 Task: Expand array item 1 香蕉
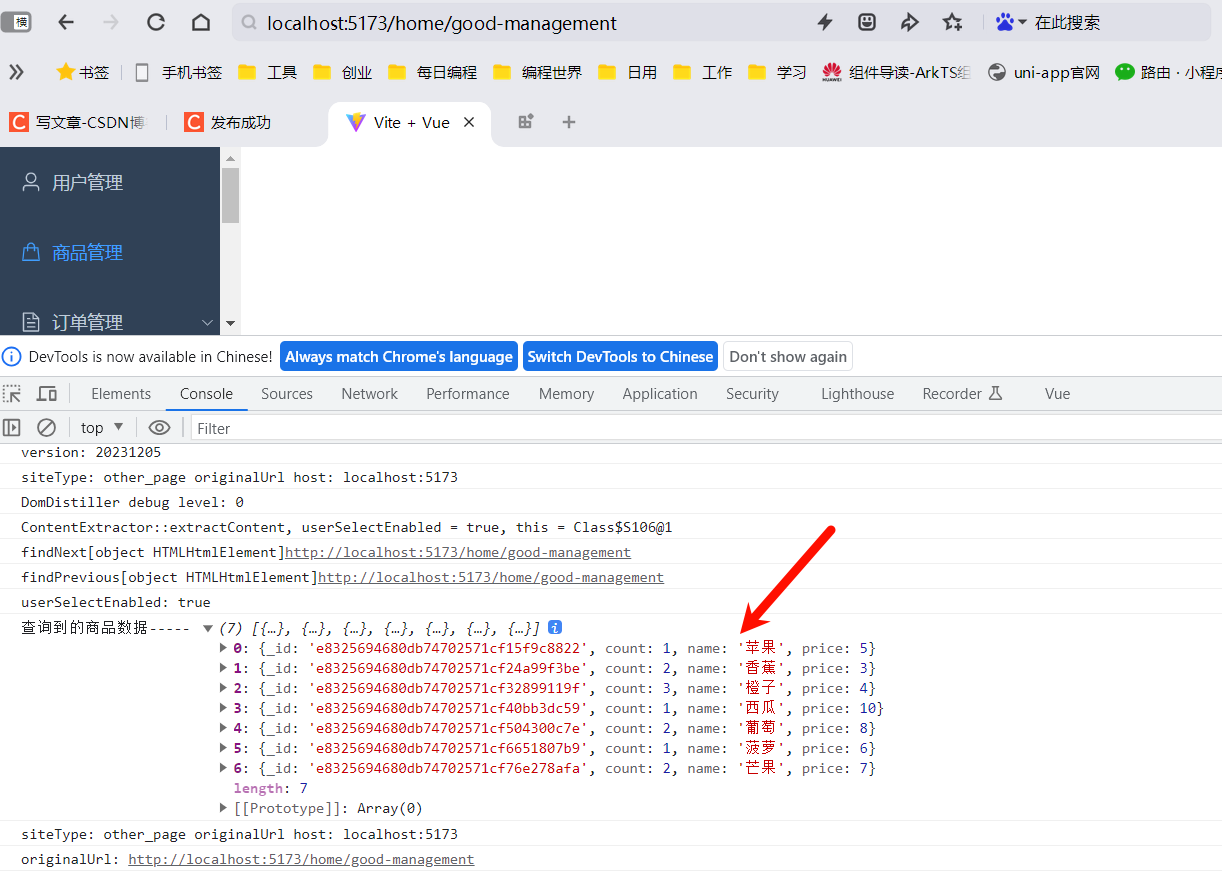[x=223, y=668]
